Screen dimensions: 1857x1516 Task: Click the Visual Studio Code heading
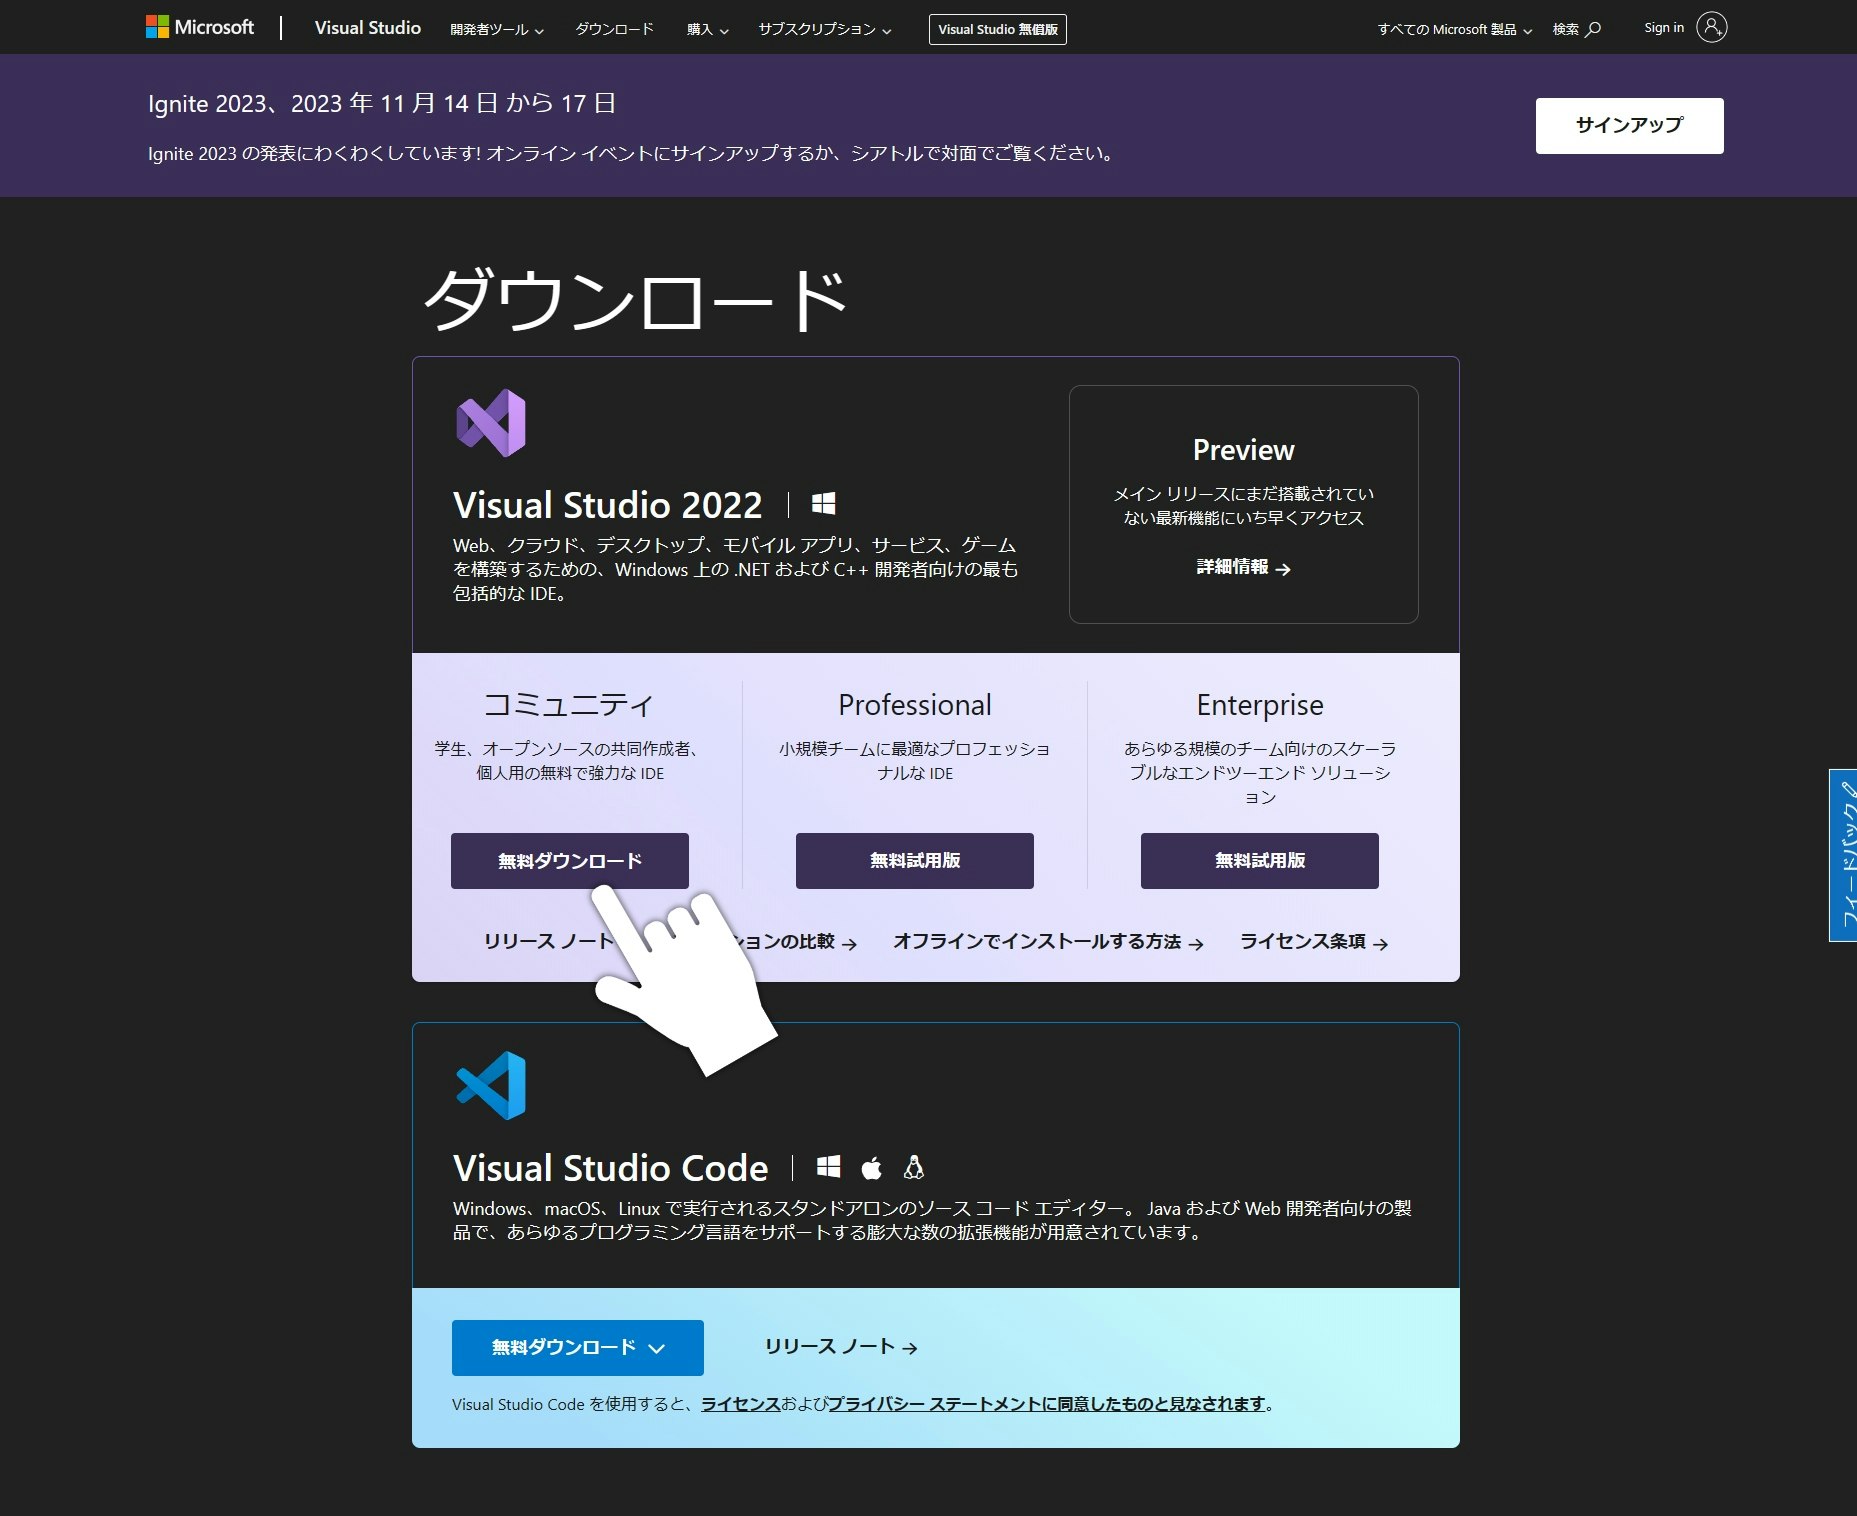(x=611, y=1168)
